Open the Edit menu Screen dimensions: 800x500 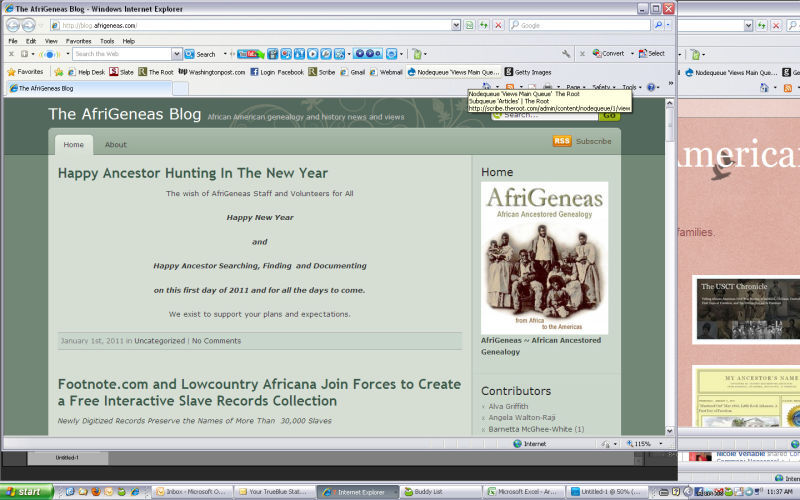(x=31, y=41)
